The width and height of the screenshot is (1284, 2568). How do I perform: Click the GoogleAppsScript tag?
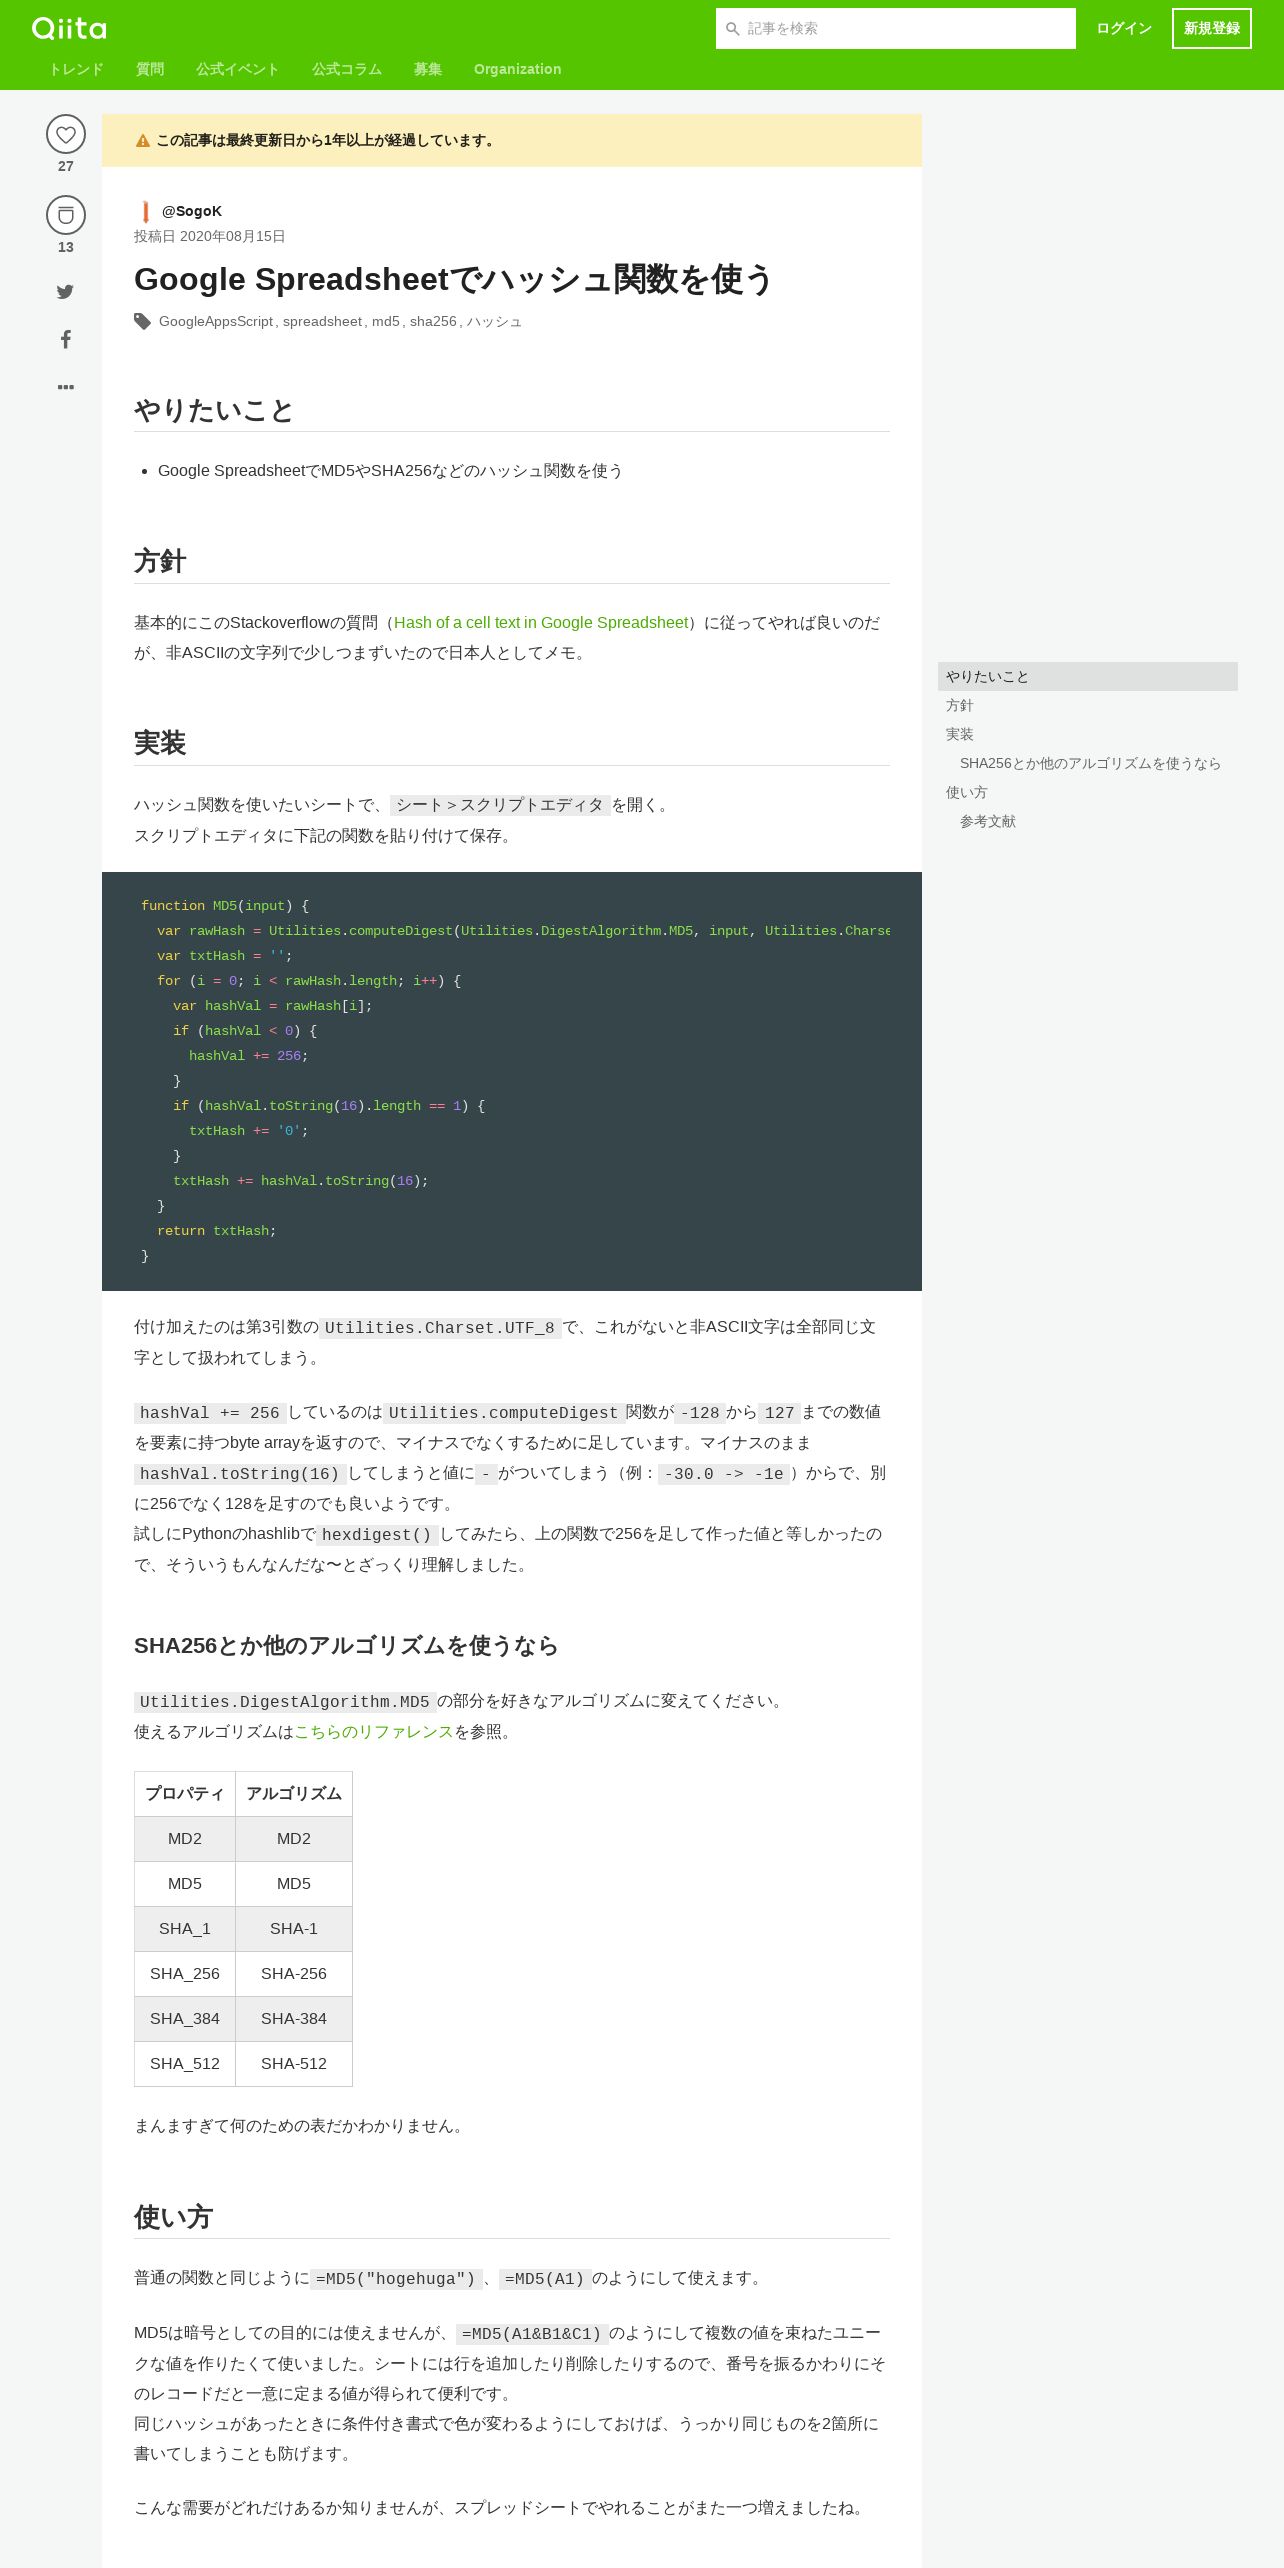tap(216, 321)
